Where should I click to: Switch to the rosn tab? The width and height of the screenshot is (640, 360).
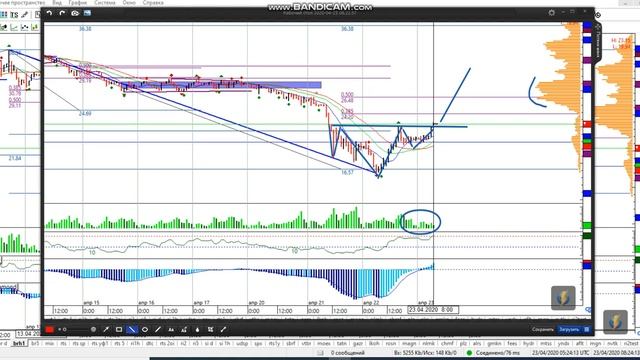pos(391,344)
